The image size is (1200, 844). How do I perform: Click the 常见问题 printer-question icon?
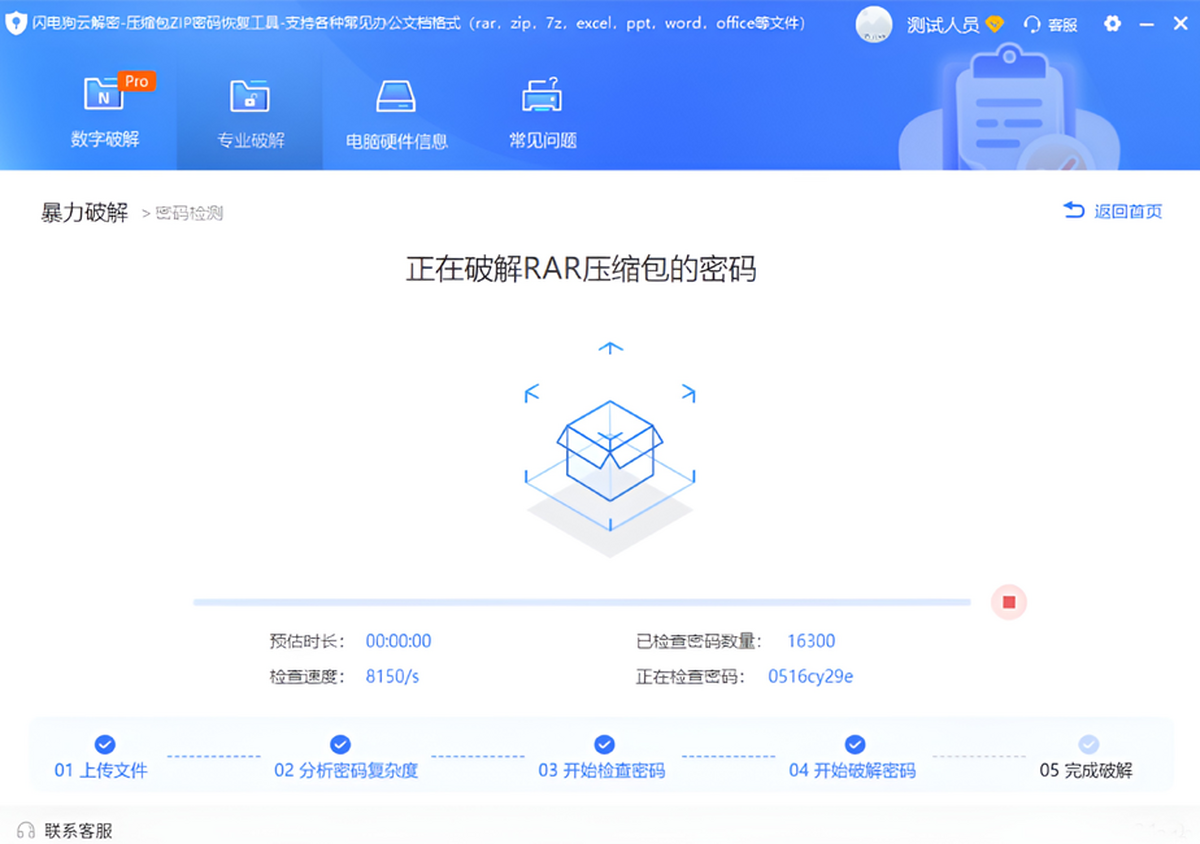540,95
